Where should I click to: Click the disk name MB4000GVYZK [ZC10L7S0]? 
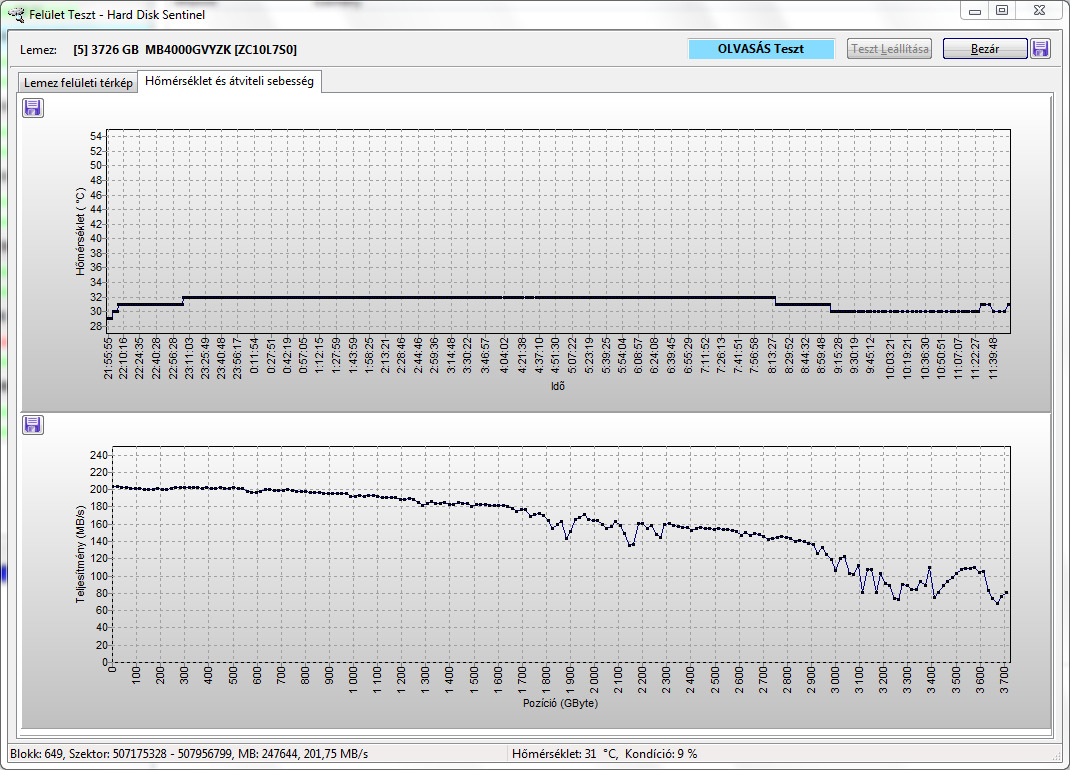pyautogui.click(x=221, y=49)
